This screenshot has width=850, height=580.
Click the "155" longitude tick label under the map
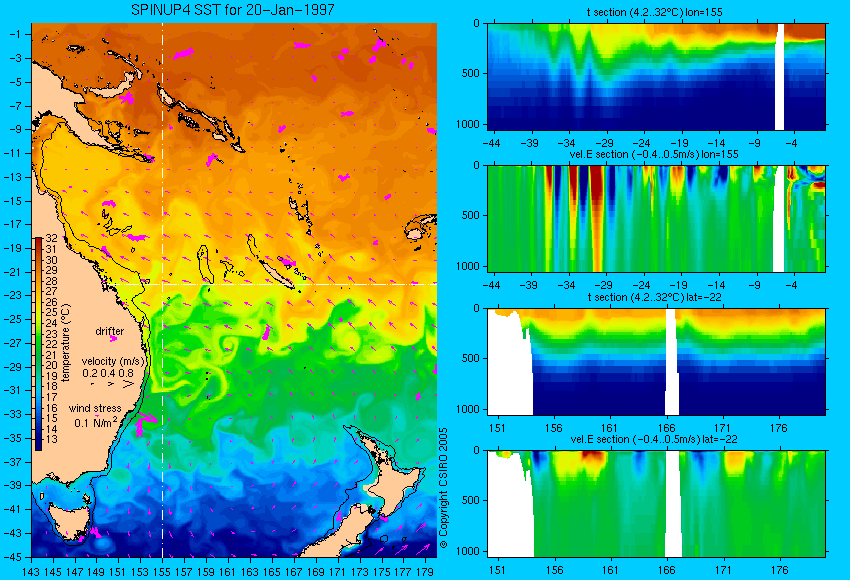(x=163, y=571)
